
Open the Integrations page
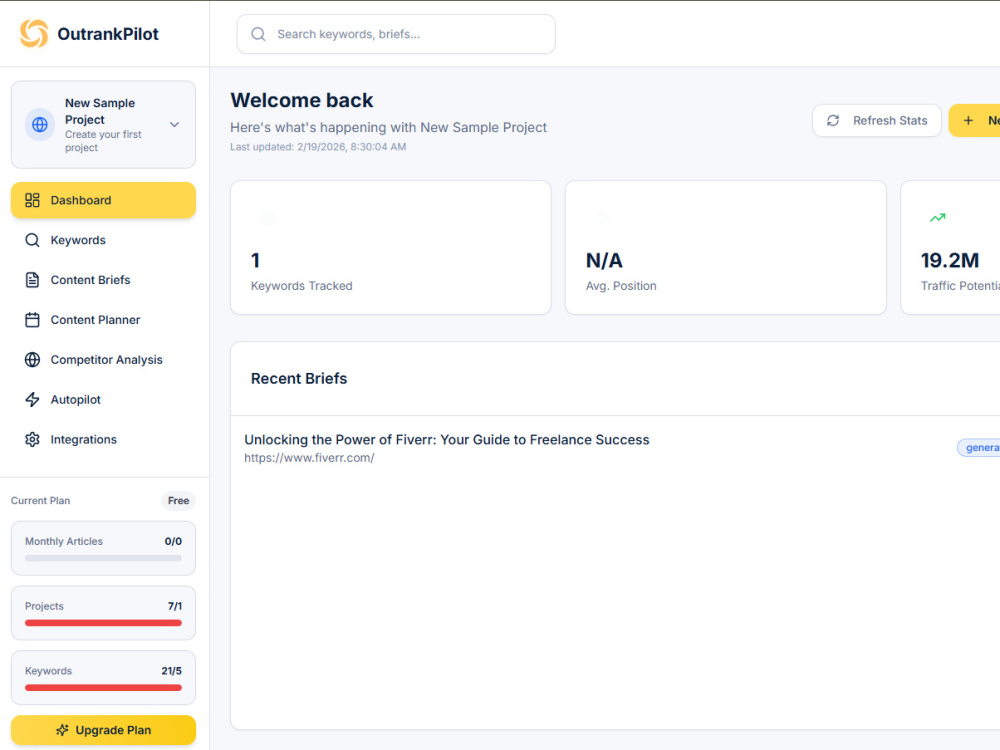(103, 439)
